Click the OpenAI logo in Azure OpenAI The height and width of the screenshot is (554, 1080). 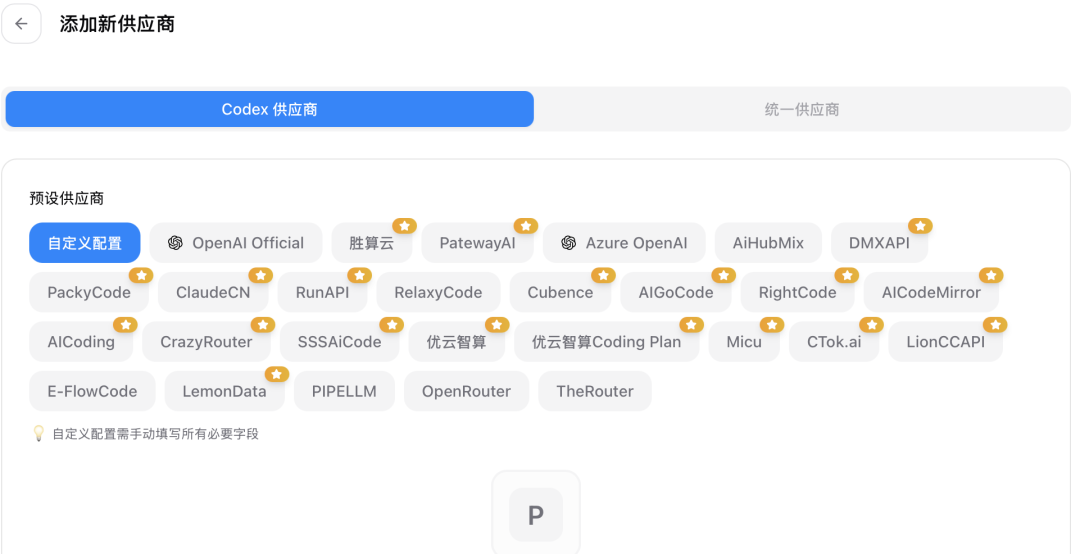tap(568, 243)
